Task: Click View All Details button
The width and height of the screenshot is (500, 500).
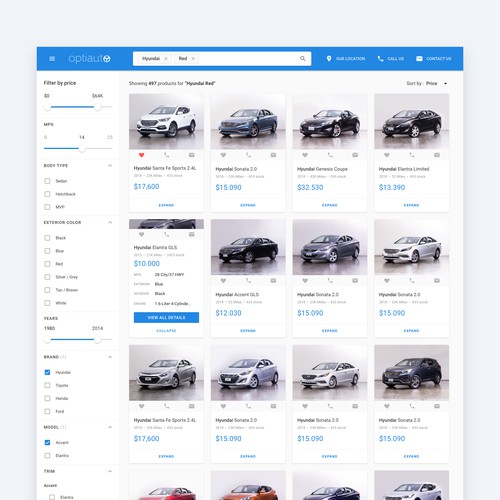Action: 166,317
